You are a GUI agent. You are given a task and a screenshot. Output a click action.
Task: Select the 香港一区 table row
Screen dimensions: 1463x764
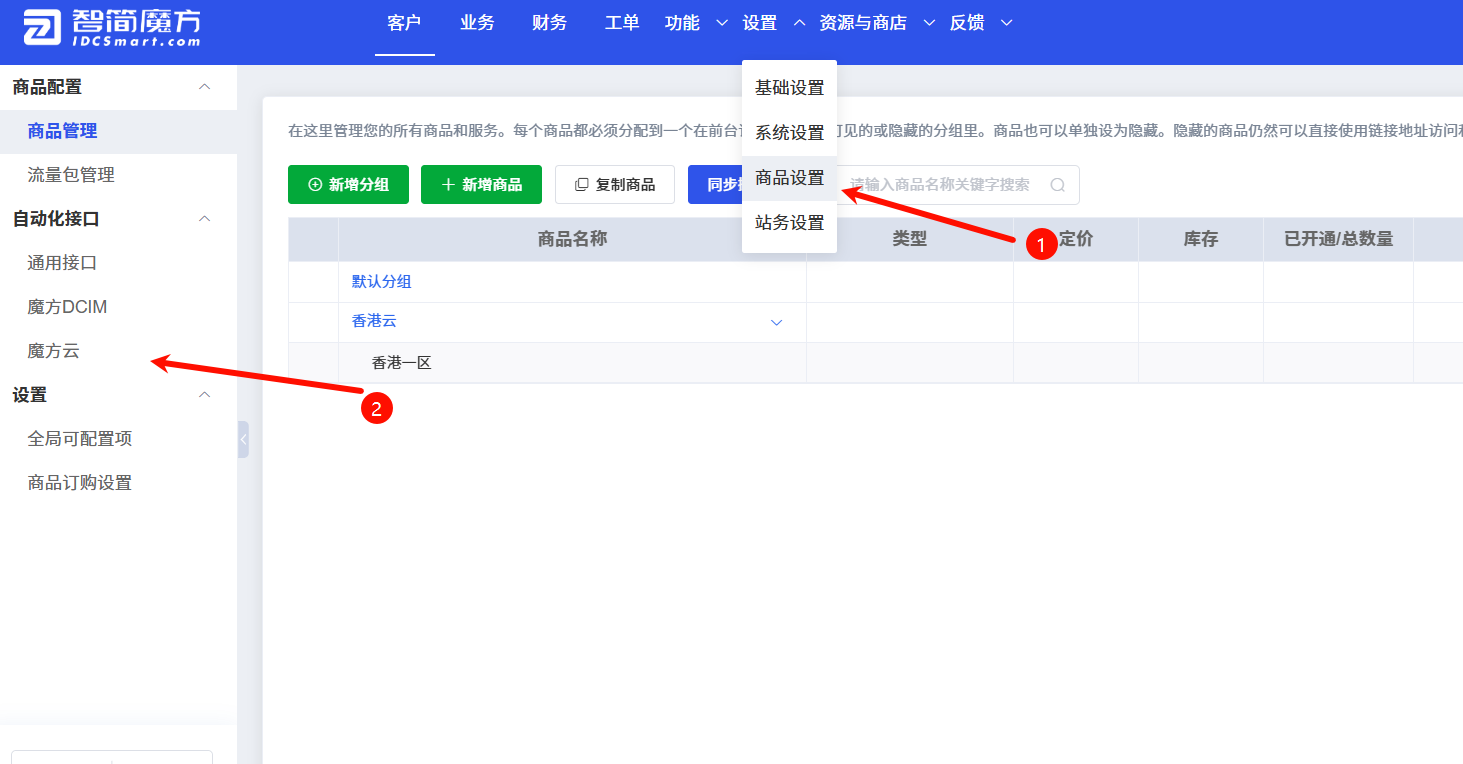pyautogui.click(x=403, y=362)
